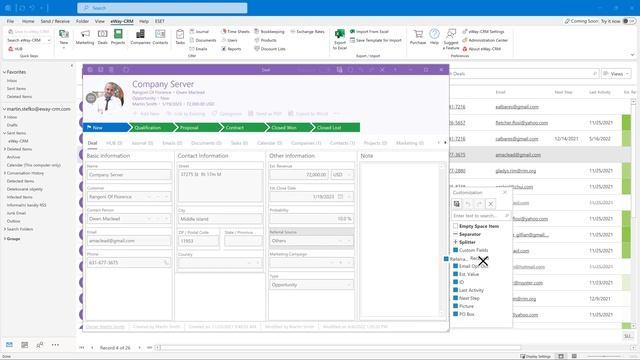Select the Custom Fields item in Customization
This screenshot has height=360, width=640.
click(x=471, y=250)
